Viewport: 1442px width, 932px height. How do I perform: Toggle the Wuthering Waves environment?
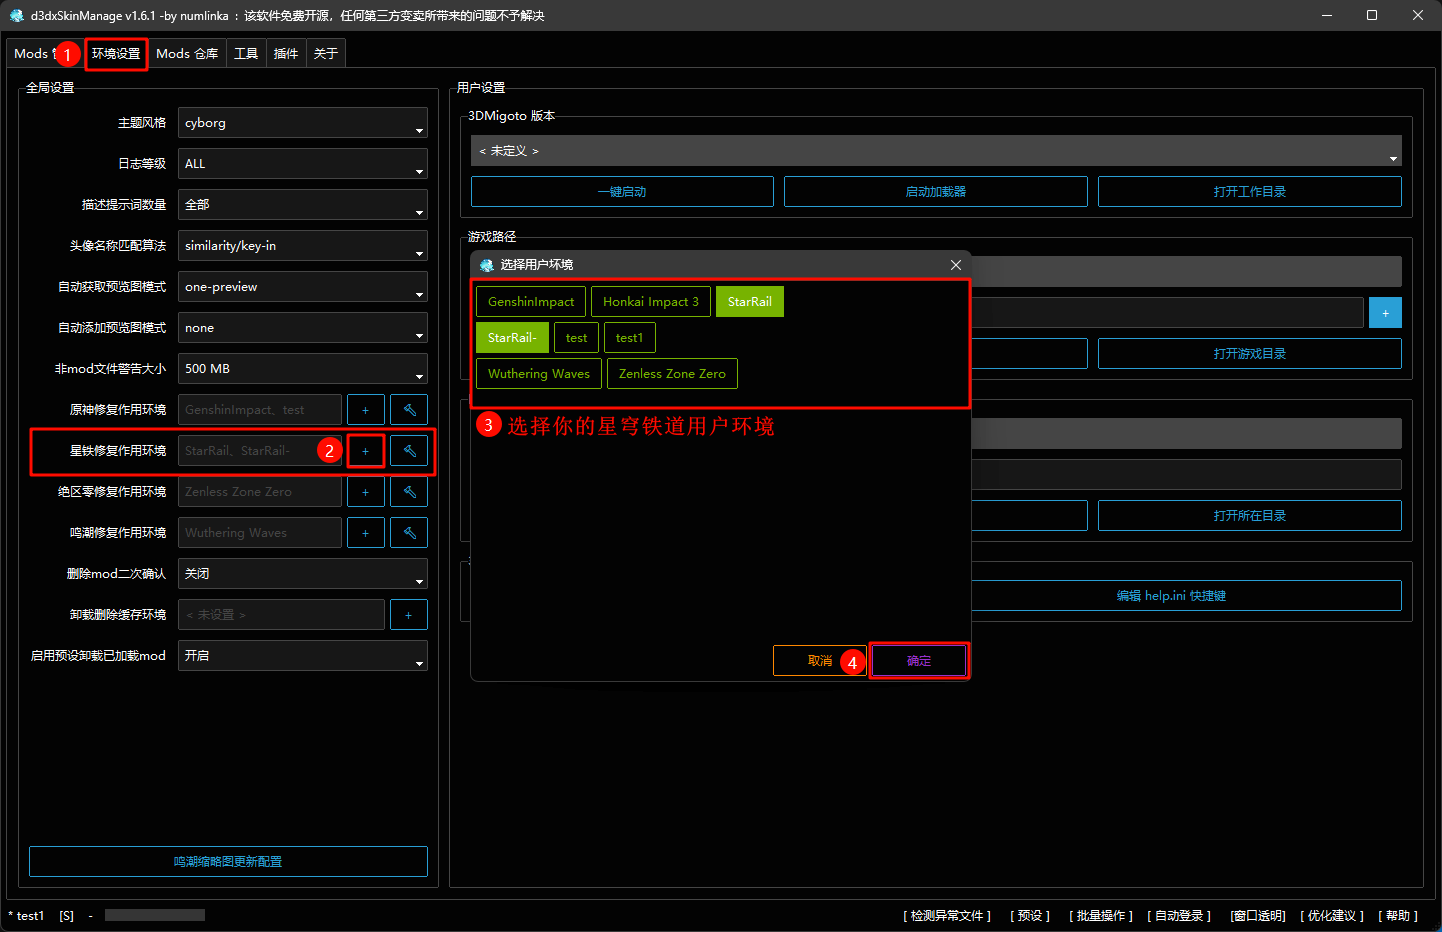click(539, 374)
